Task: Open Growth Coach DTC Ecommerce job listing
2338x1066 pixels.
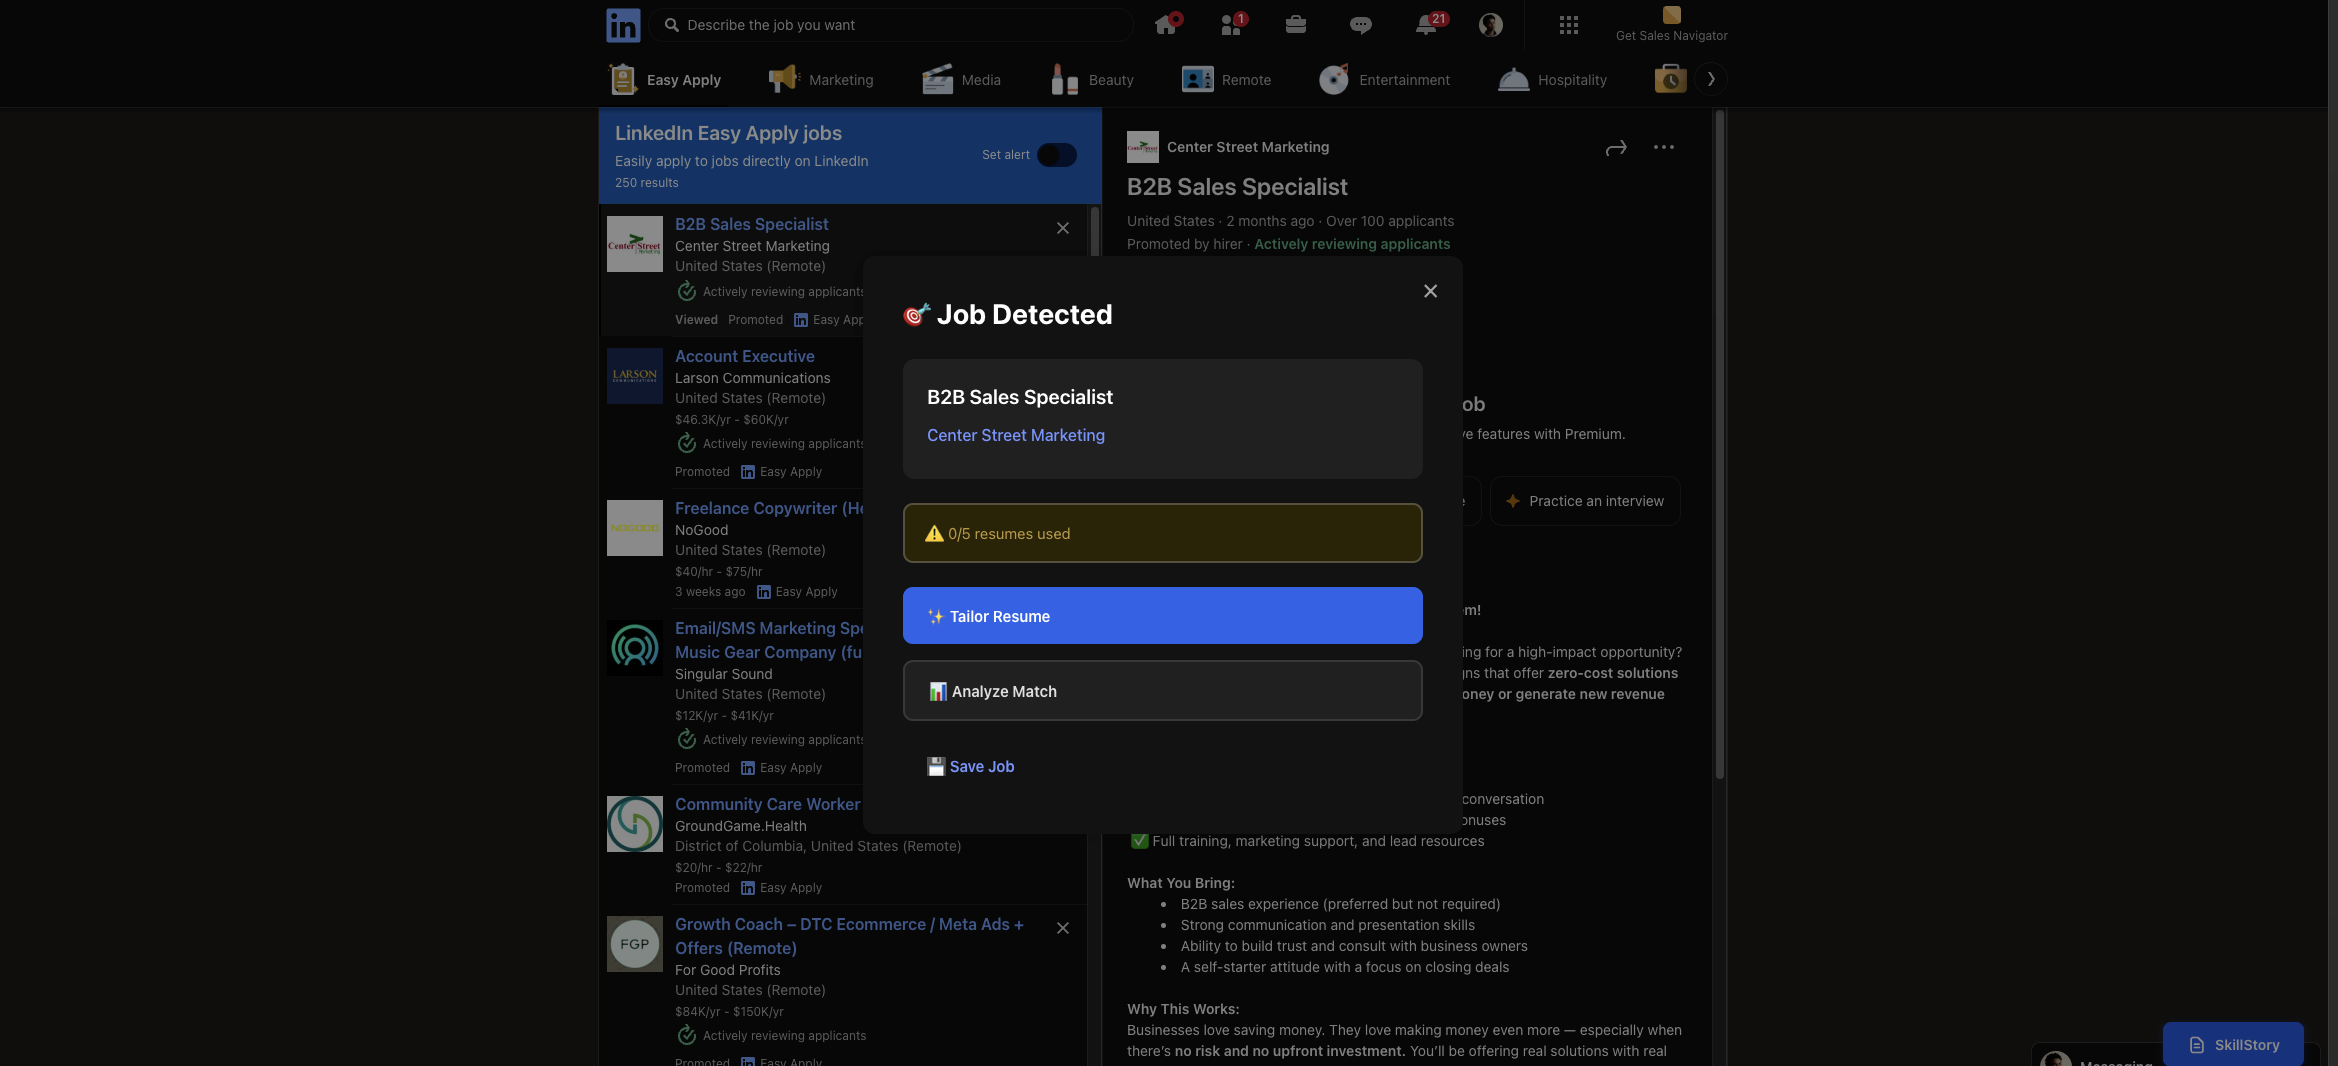Action: tap(849, 936)
